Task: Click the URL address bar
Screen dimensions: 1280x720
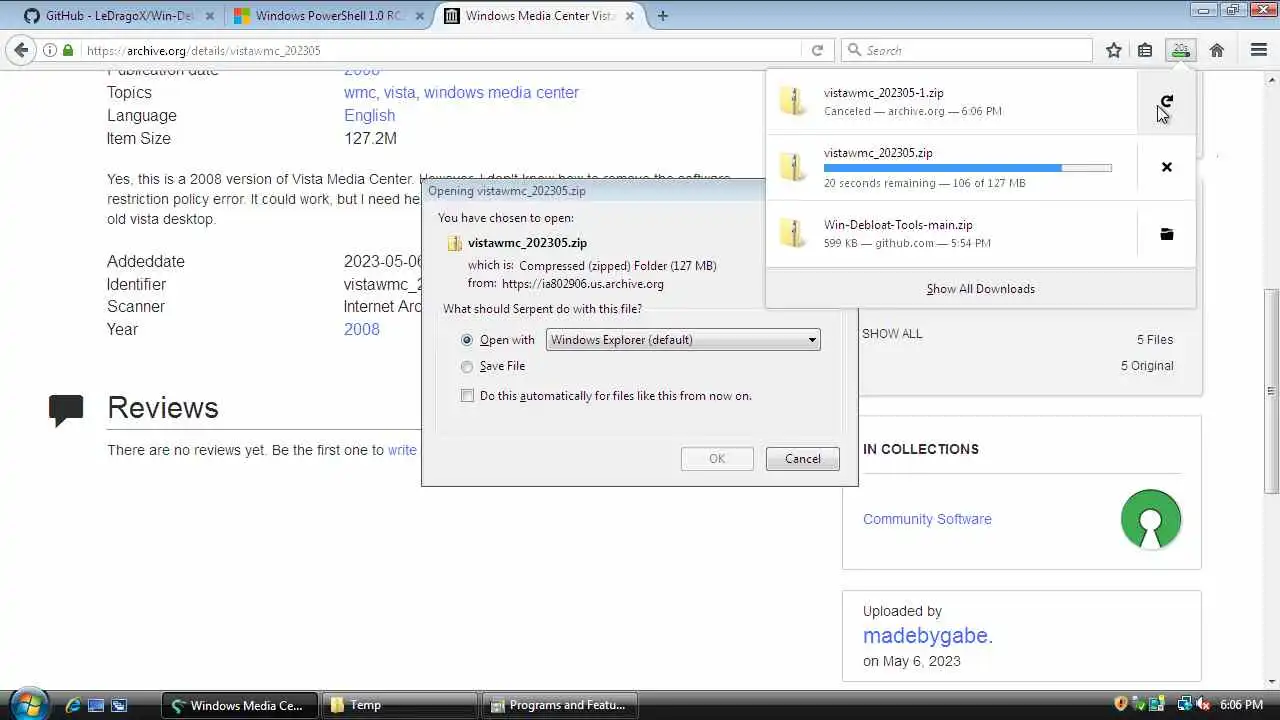Action: pyautogui.click(x=441, y=50)
